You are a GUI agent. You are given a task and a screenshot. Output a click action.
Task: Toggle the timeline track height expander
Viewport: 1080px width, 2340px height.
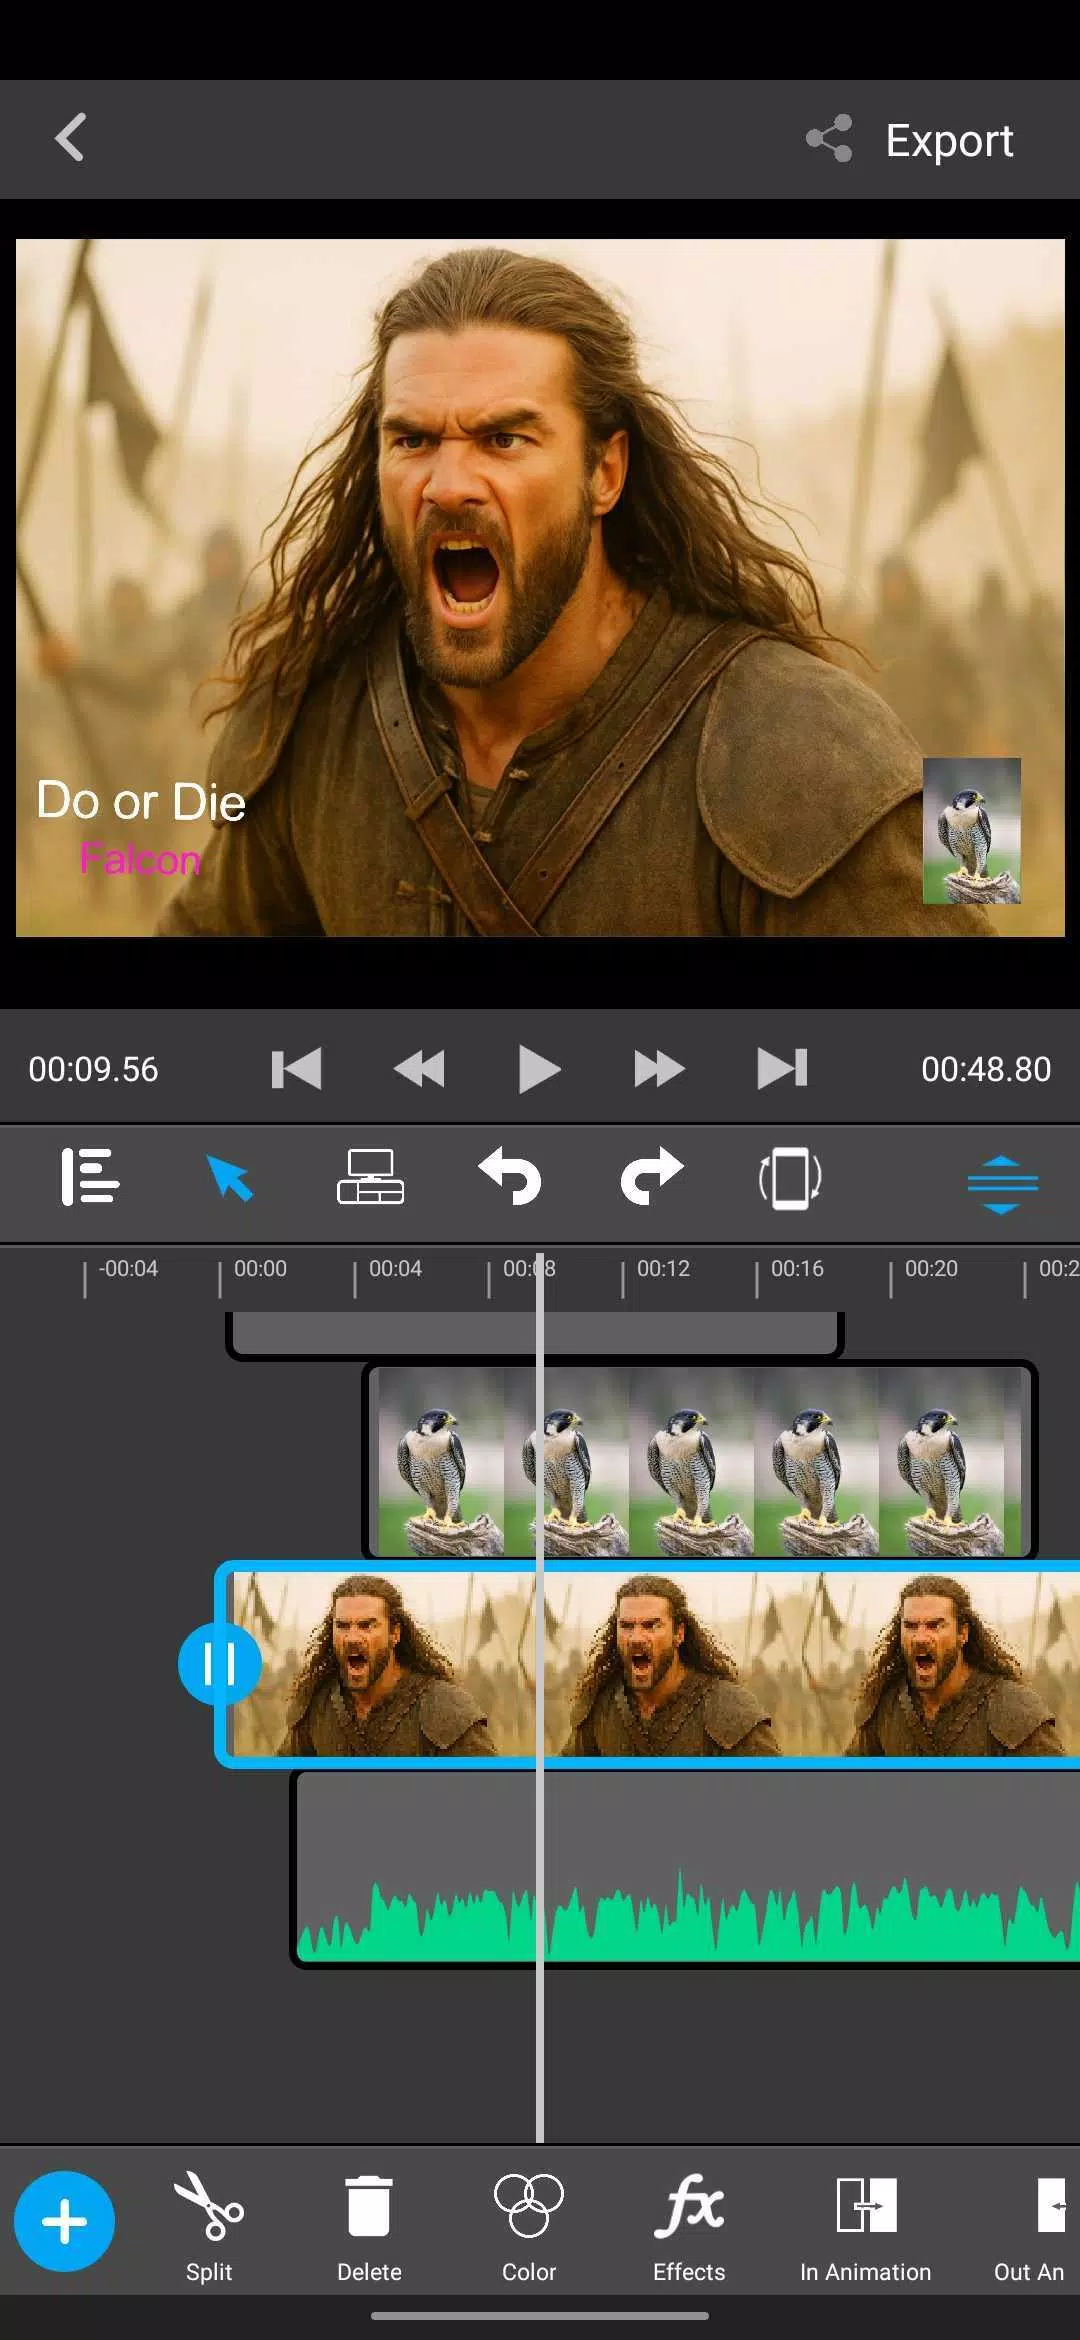pyautogui.click(x=1002, y=1184)
